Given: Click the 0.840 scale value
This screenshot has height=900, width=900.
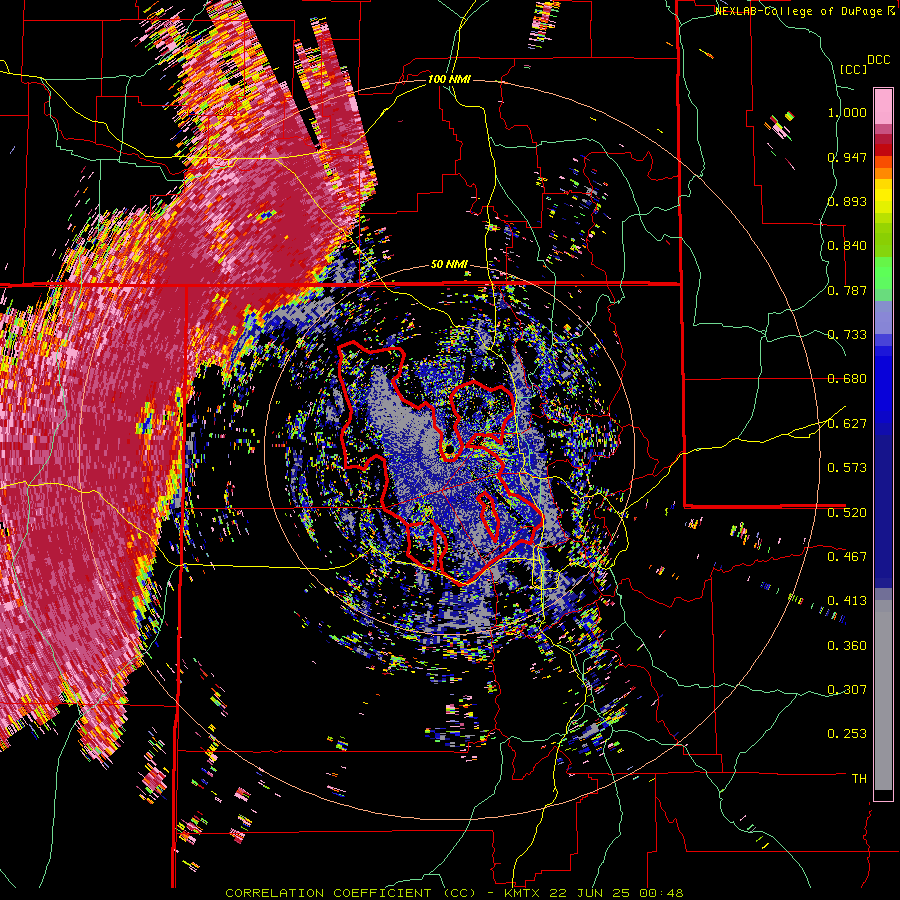Looking at the screenshot, I should [847, 246].
